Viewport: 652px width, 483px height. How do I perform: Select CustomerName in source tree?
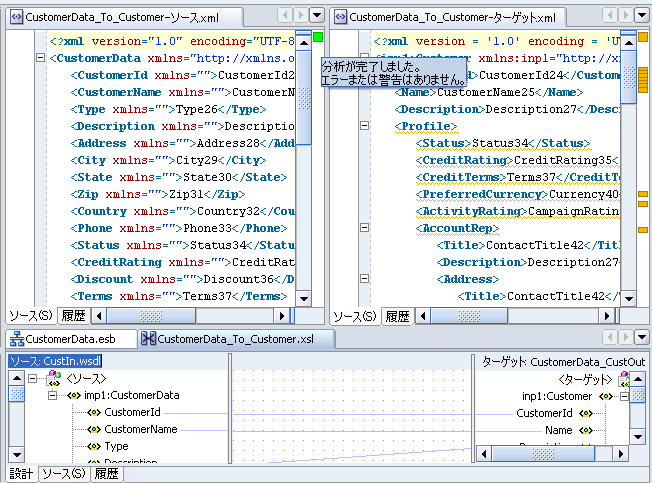pos(141,429)
